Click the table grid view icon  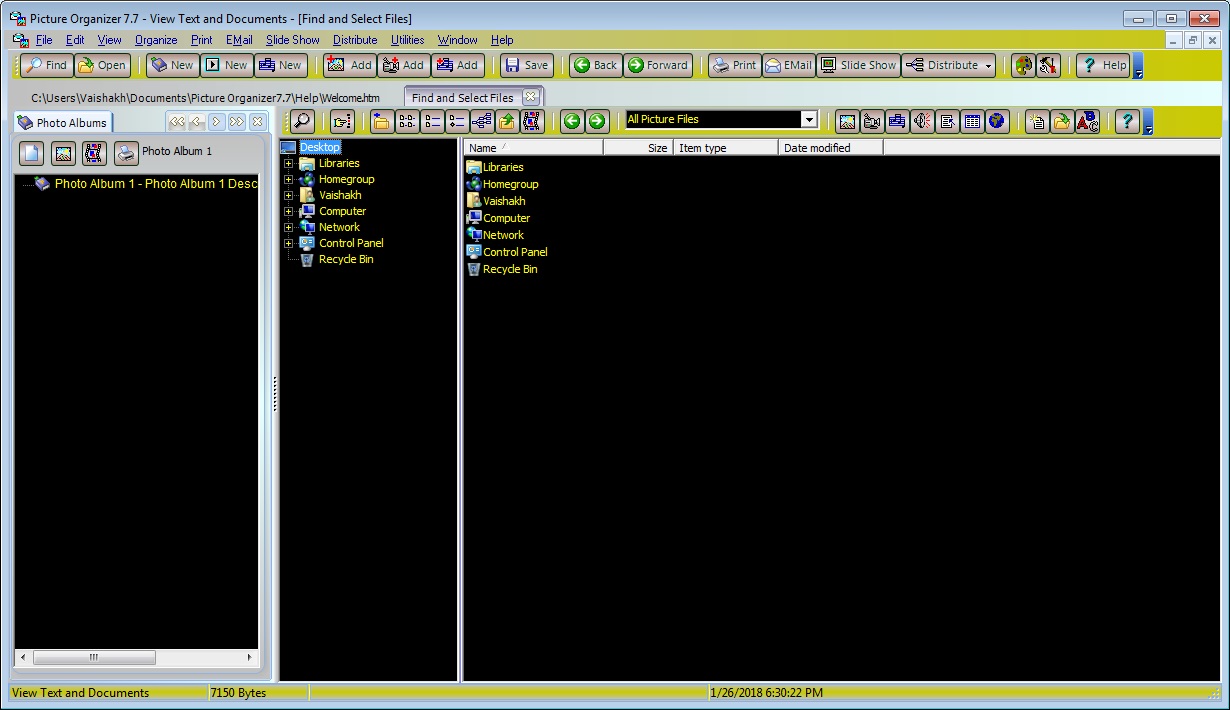971,121
